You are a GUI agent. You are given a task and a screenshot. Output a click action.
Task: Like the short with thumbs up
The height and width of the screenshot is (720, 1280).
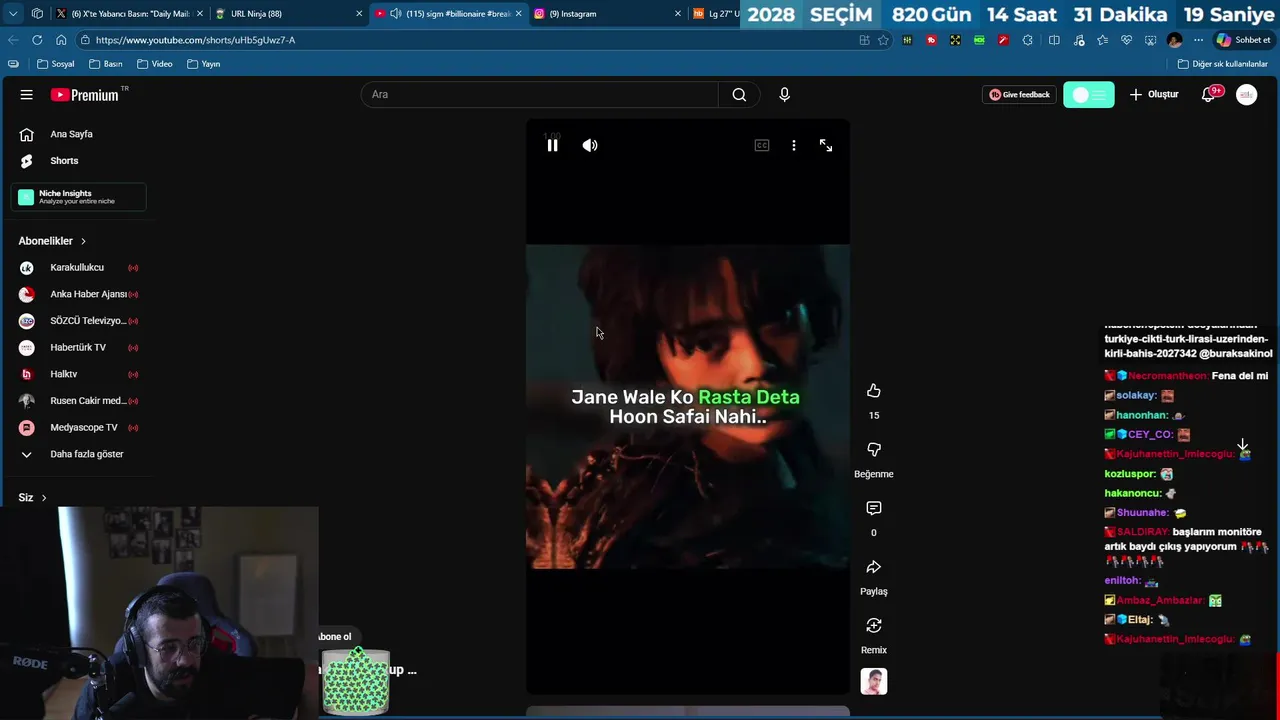[x=874, y=391]
